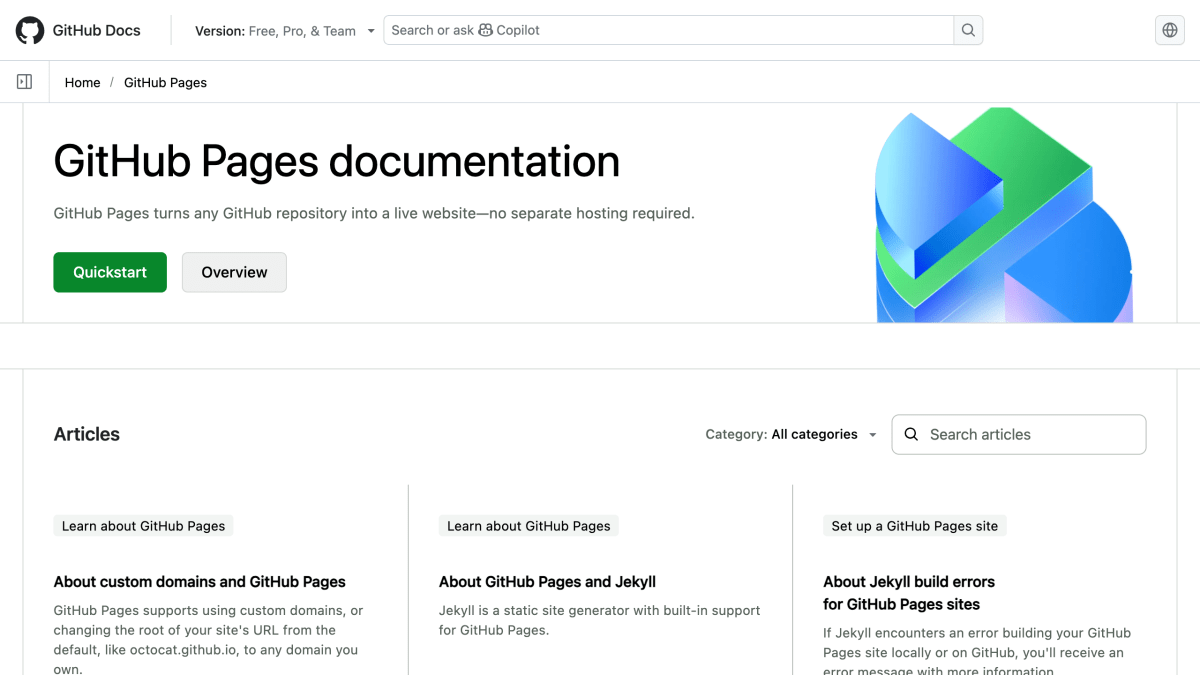Focus the Search or ask Copilot field
Viewport: 1200px width, 675px height.
668,30
